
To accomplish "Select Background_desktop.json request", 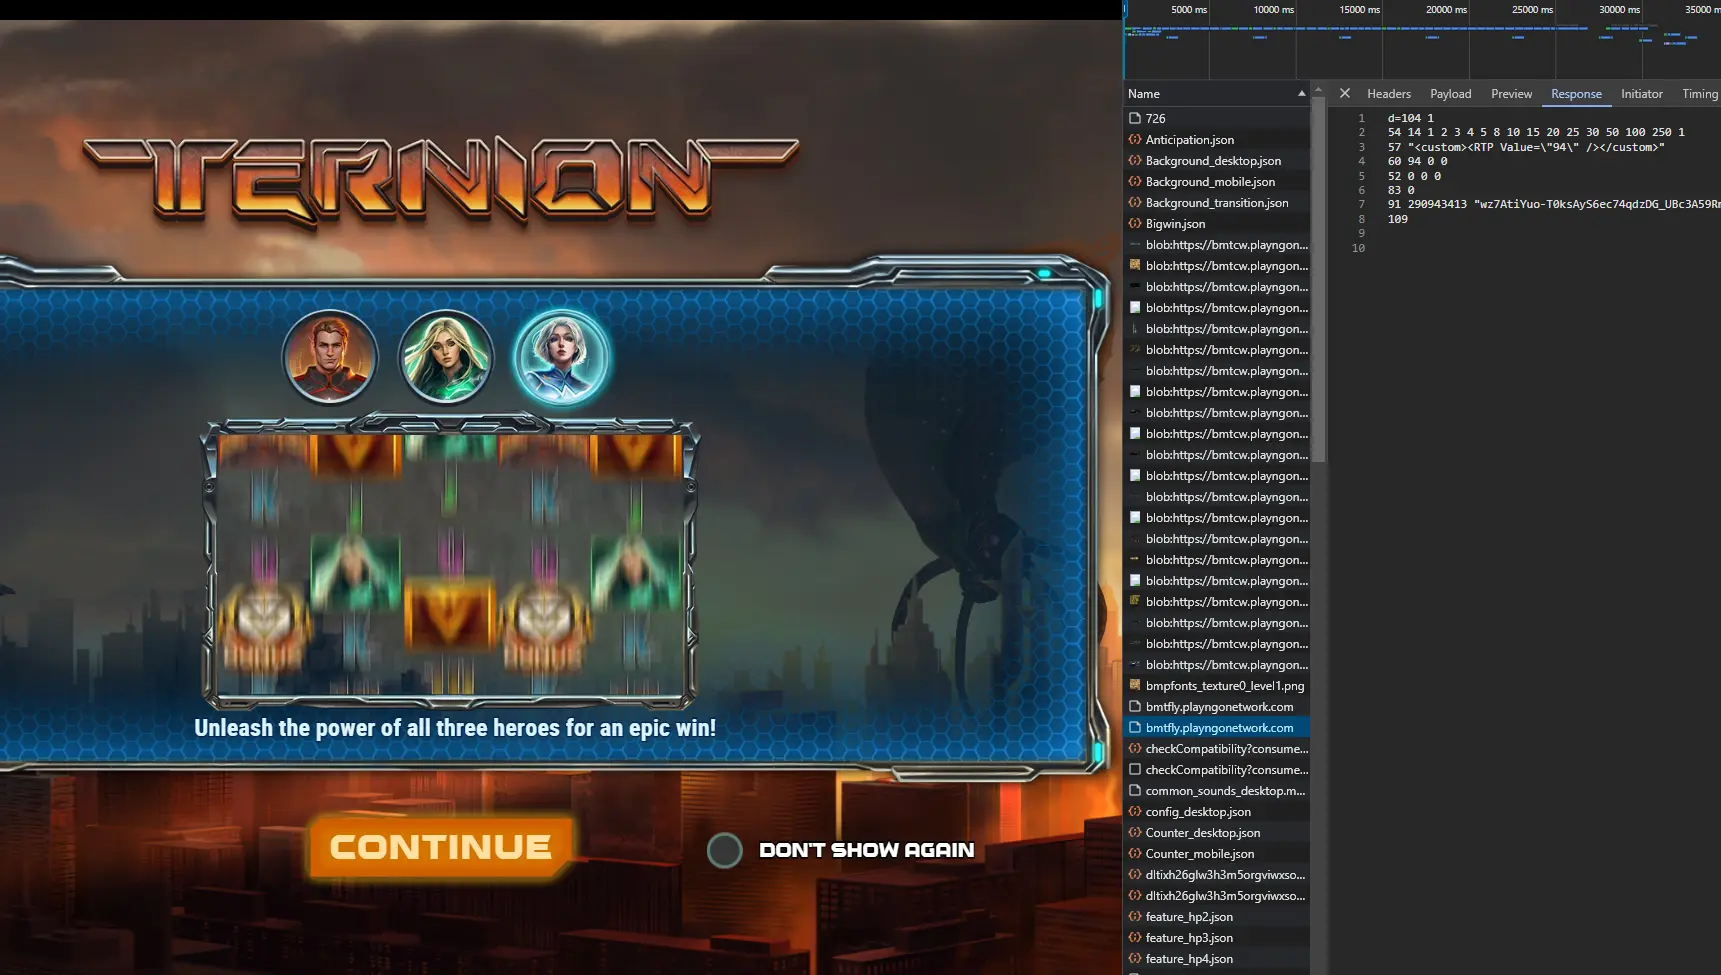I will (1216, 160).
